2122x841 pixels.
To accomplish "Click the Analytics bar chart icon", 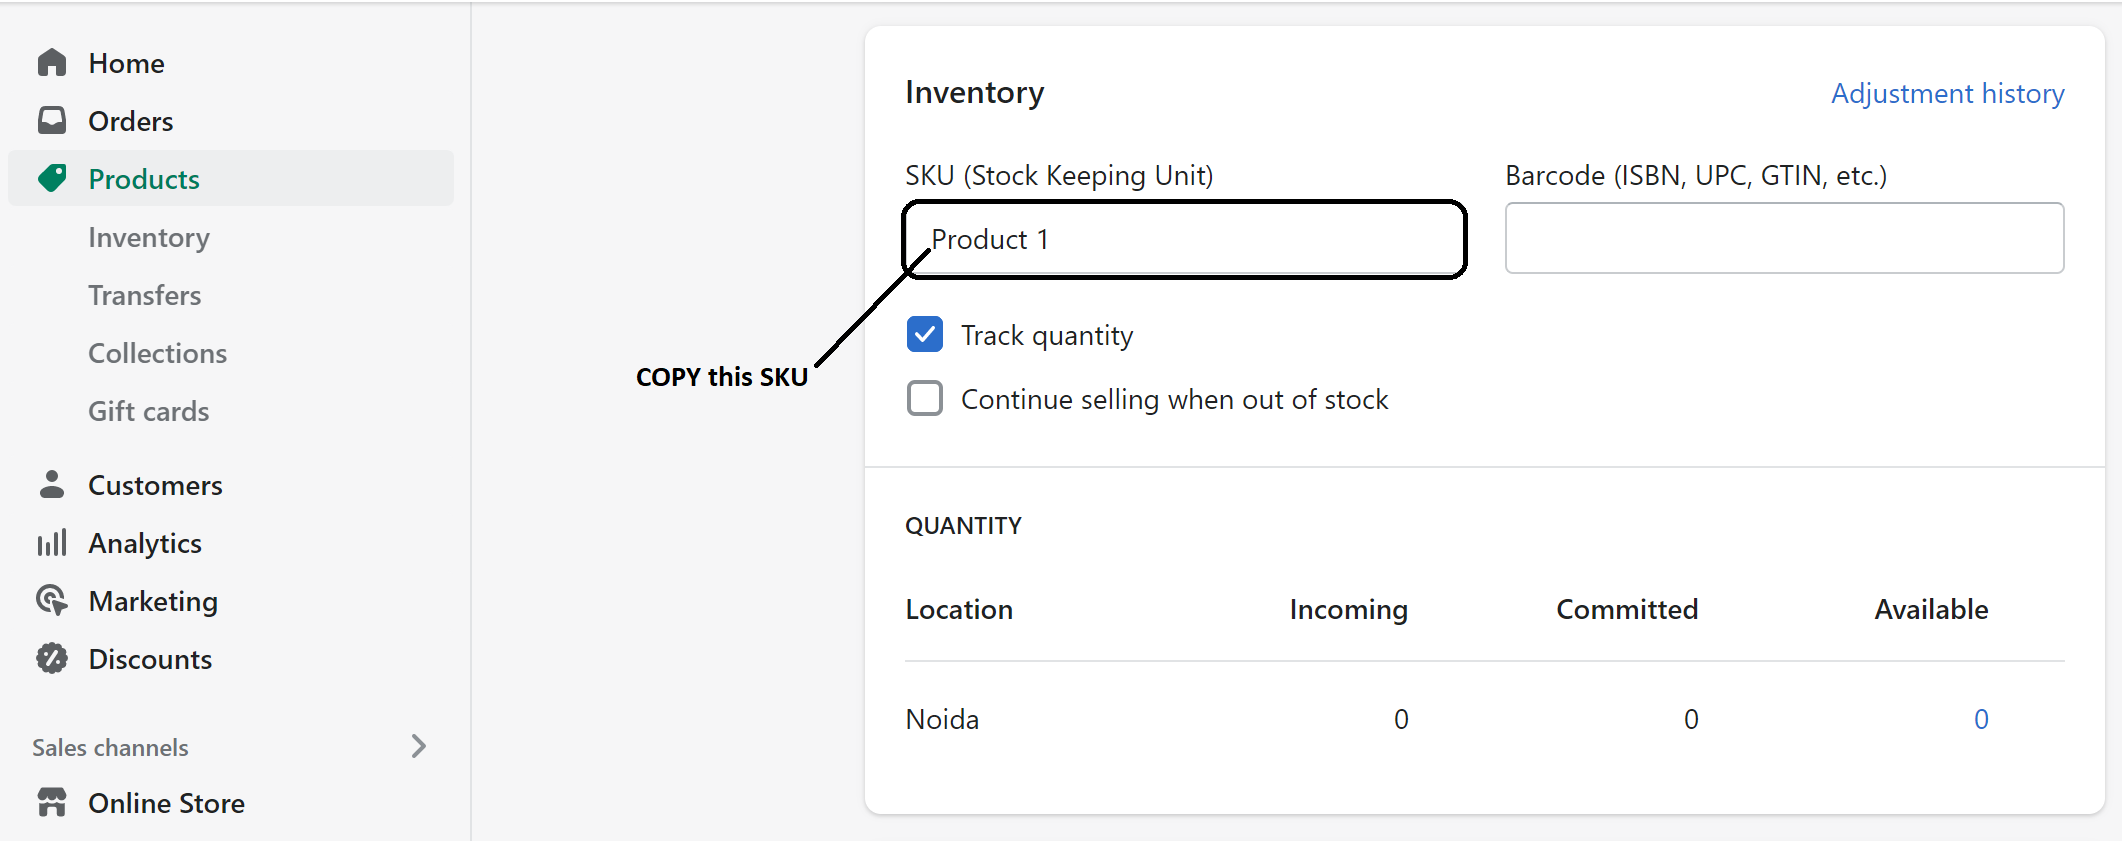I will click(52, 543).
